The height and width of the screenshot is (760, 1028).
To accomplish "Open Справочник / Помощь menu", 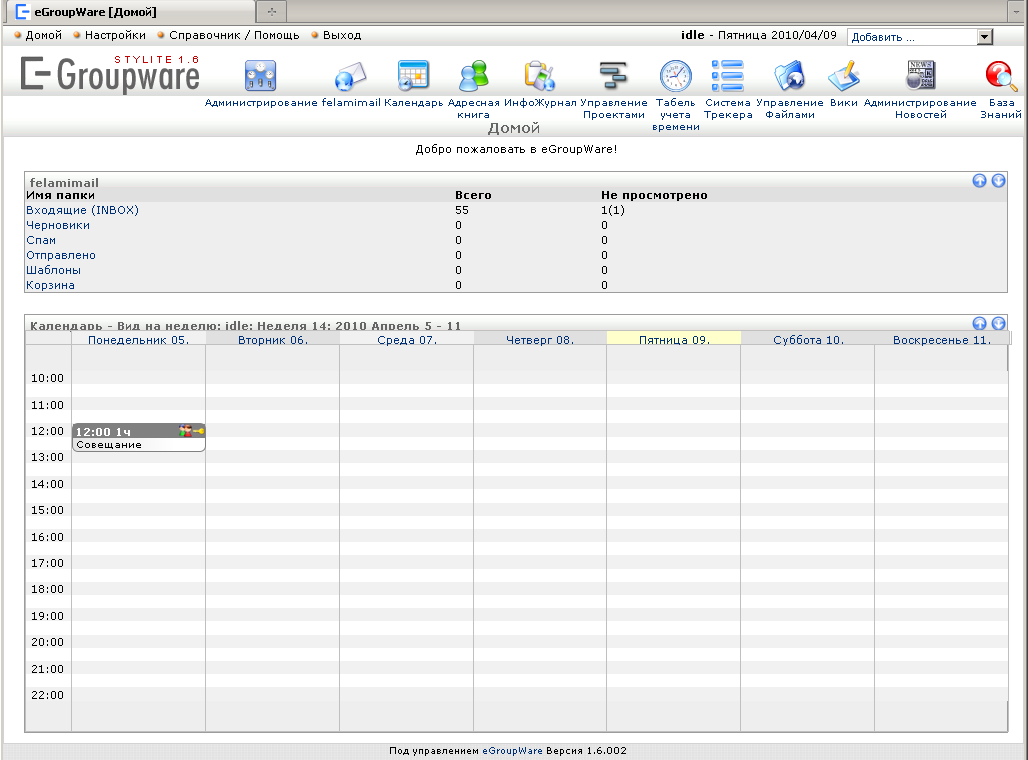I will [x=234, y=35].
